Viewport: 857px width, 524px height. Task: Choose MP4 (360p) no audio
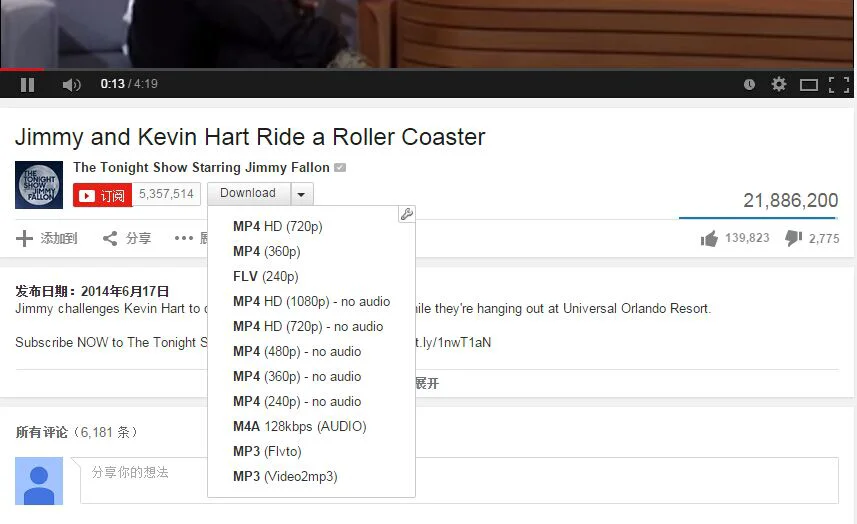coord(297,376)
